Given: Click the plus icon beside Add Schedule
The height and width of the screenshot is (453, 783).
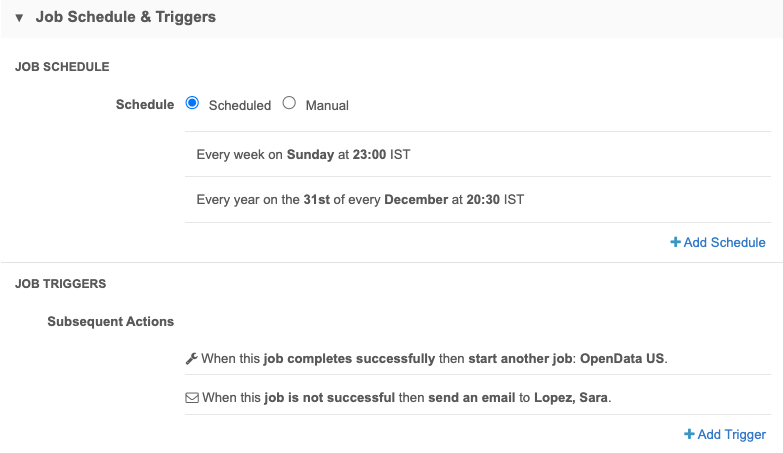Looking at the screenshot, I should pyautogui.click(x=675, y=242).
